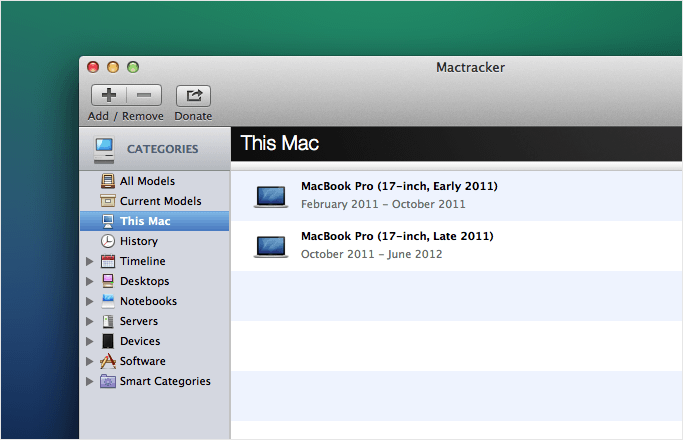Viewport: 683px width, 440px height.
Task: Expand the Software disclosure triangle
Action: [89, 362]
